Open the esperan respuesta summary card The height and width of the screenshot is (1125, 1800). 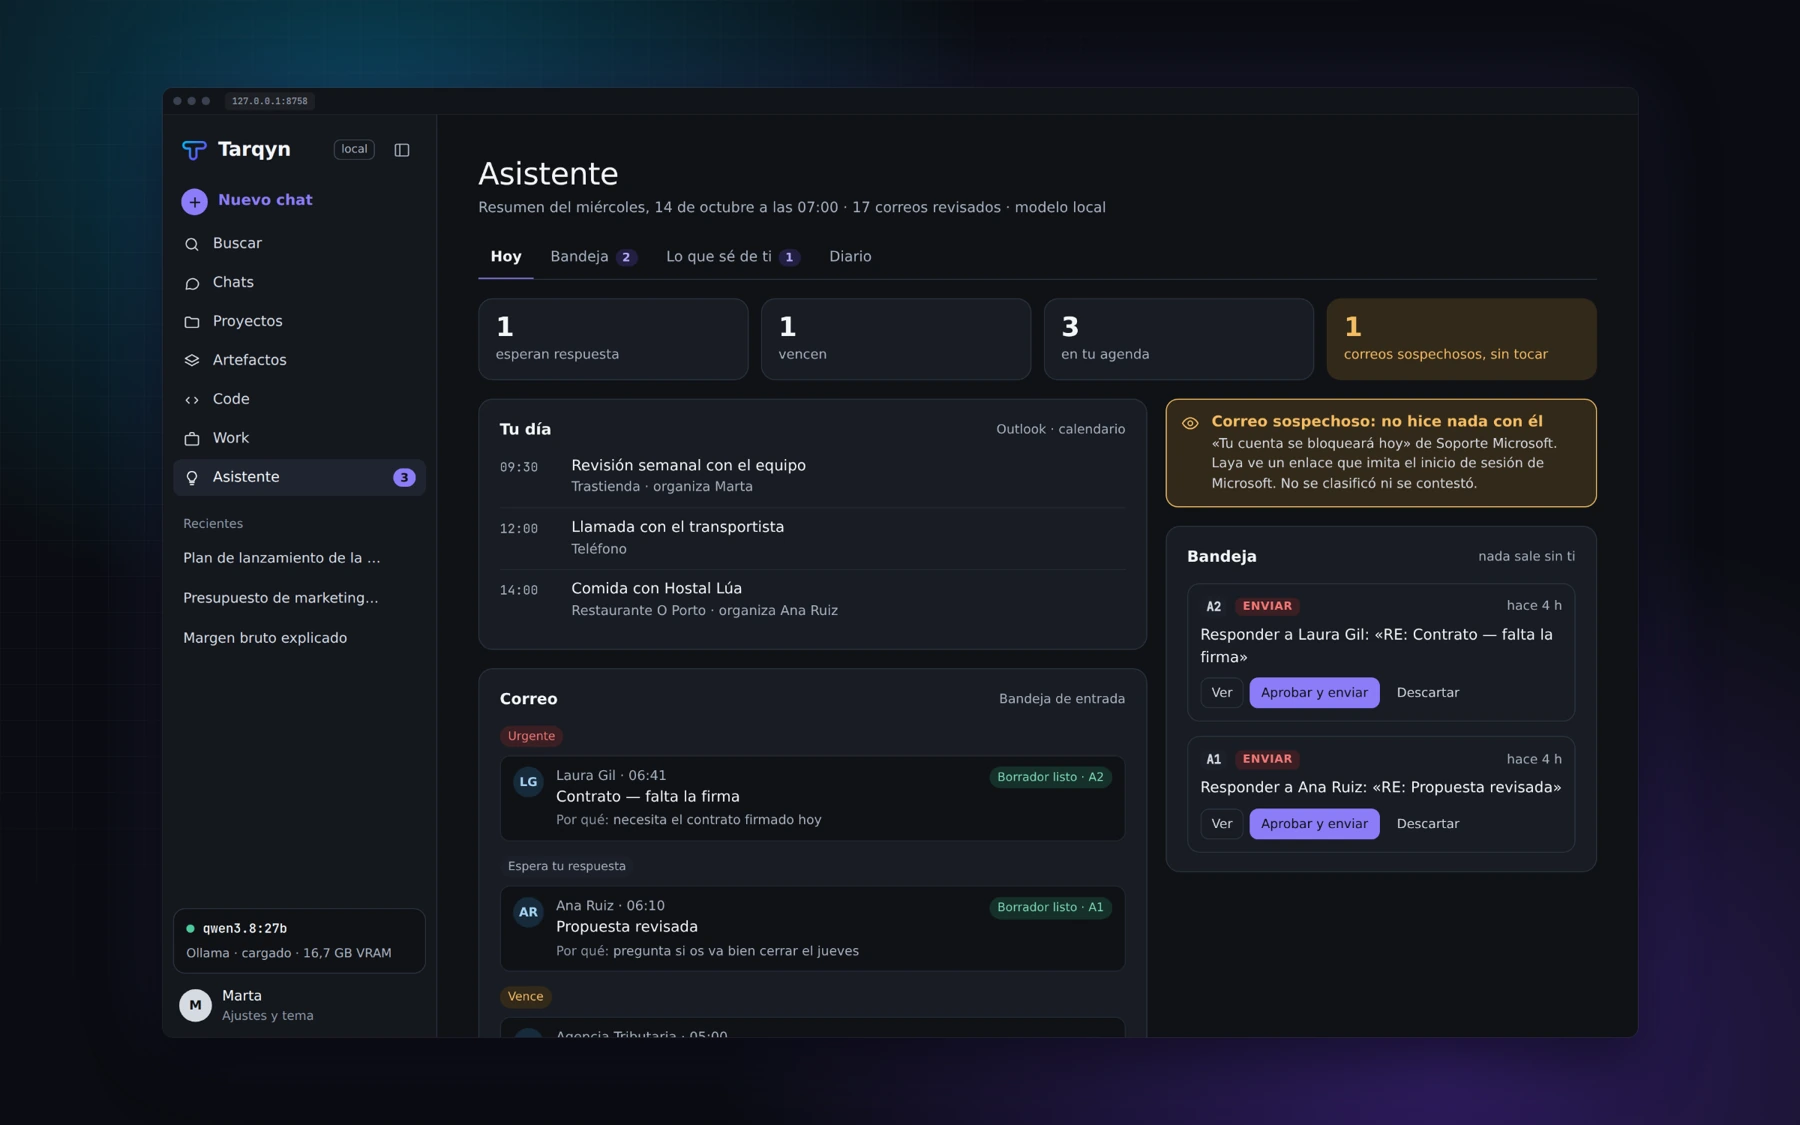point(613,339)
